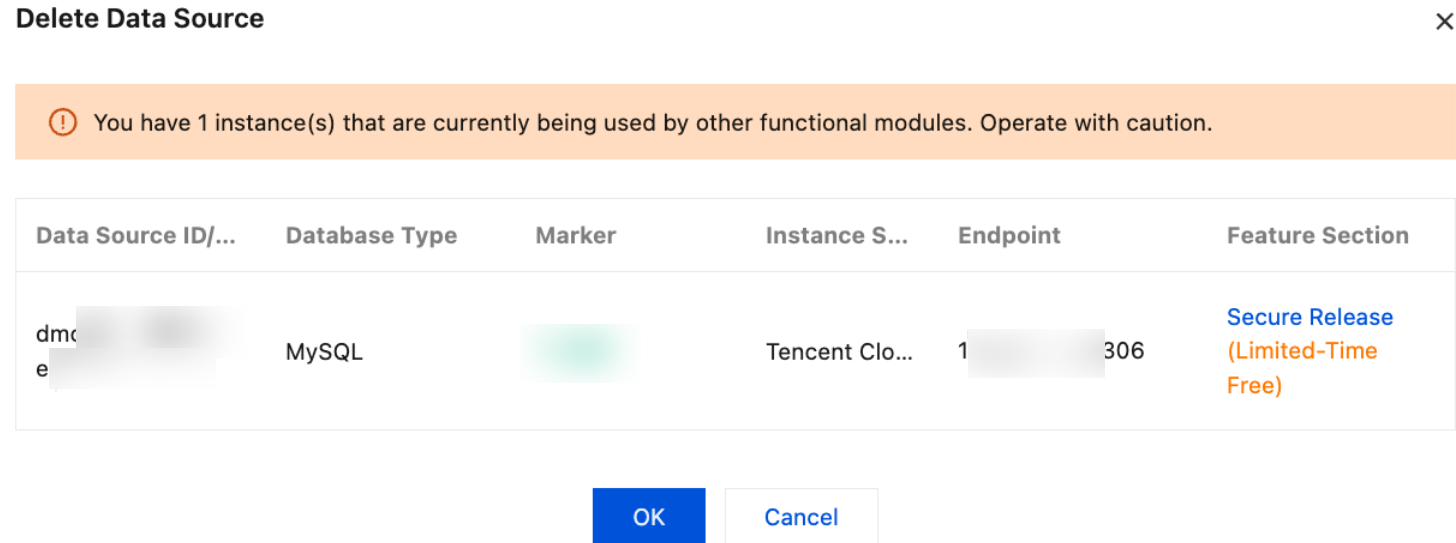Click the MySQL database type cell
This screenshot has height=543, width=1456.
coord(324,352)
